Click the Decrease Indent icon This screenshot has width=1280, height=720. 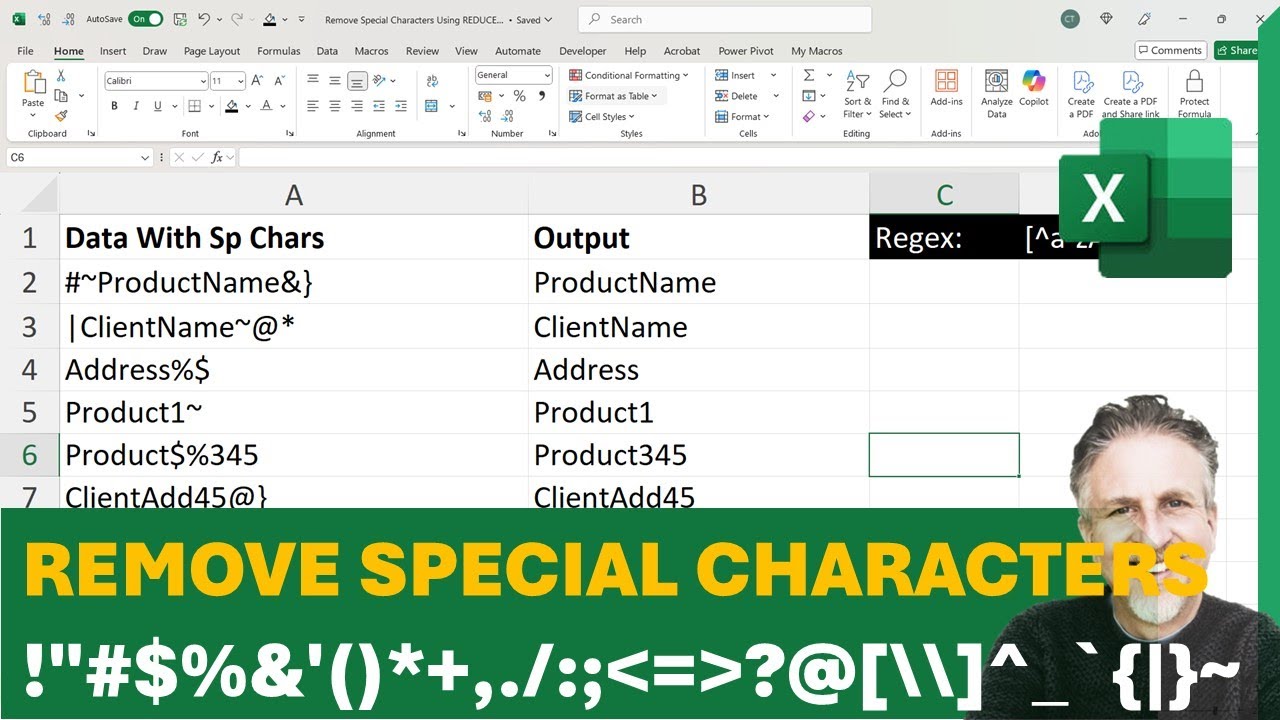(x=380, y=106)
